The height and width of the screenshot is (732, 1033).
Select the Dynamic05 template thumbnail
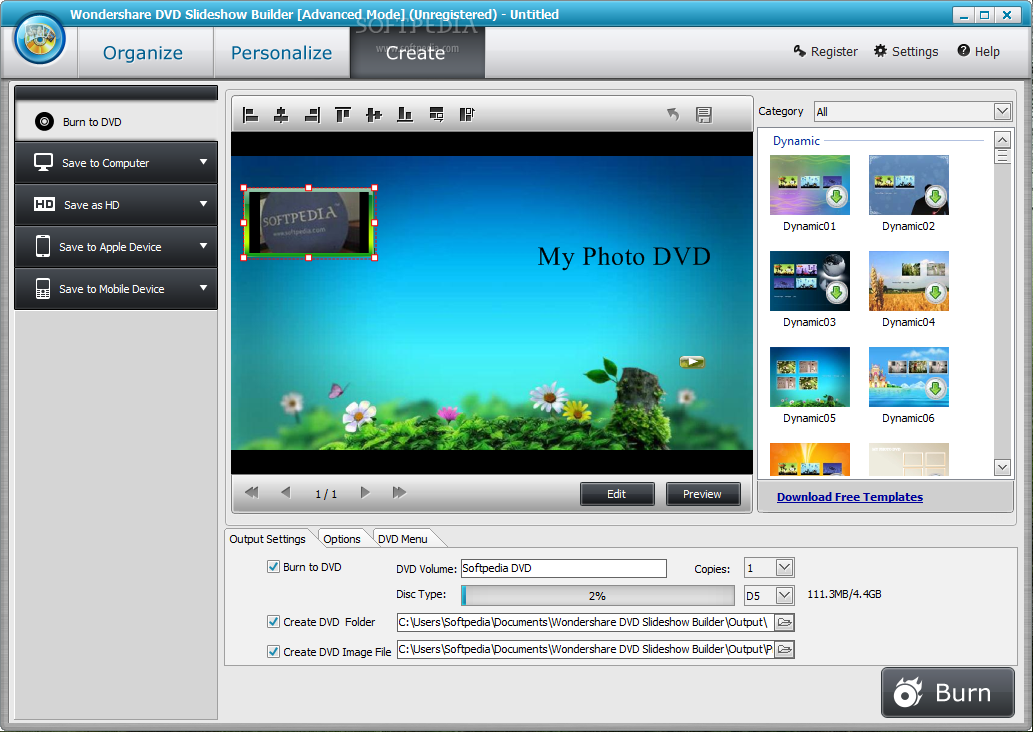tap(810, 377)
